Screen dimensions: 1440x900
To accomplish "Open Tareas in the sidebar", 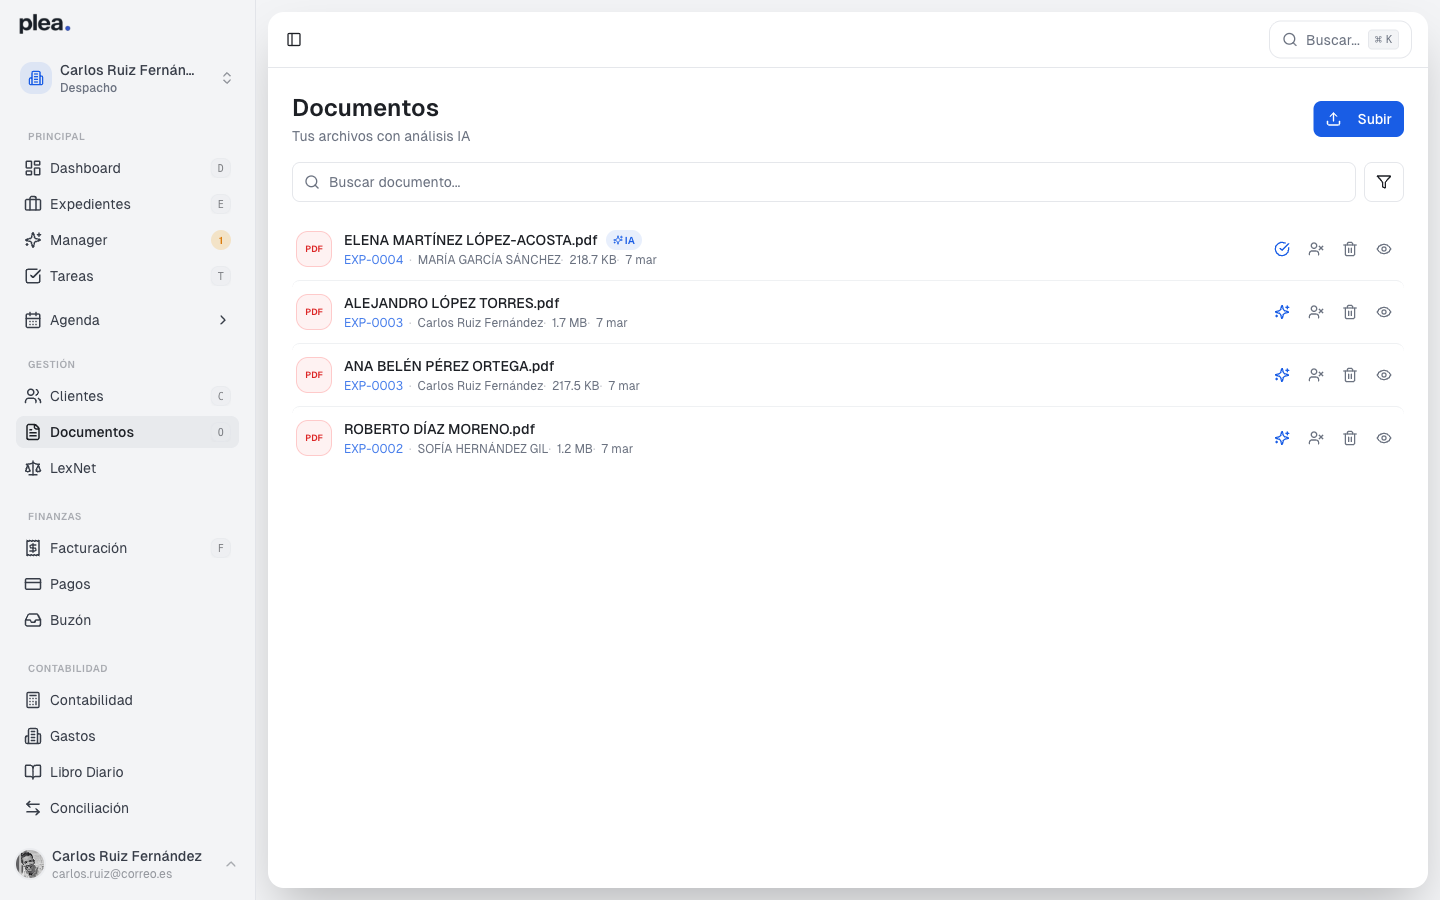I will [x=128, y=276].
